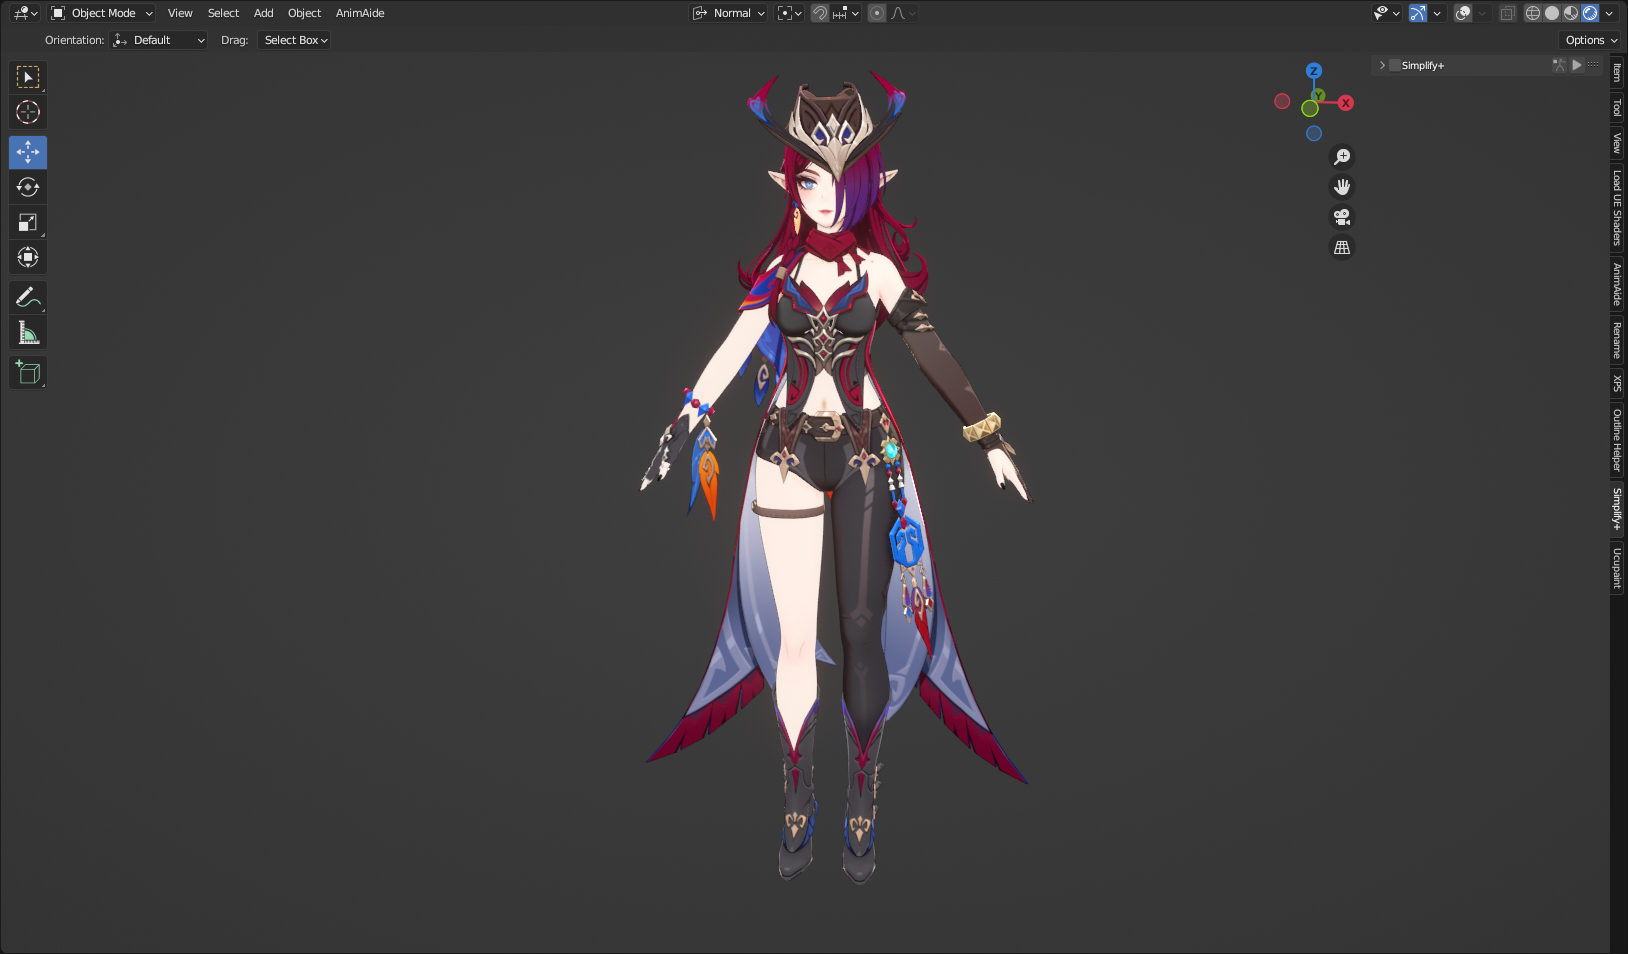Screen dimensions: 1628x954
Task: Toggle proportional editing
Action: [x=877, y=13]
